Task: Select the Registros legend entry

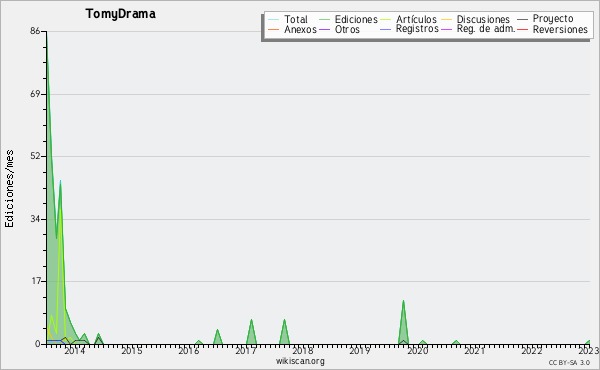Action: click(x=417, y=29)
